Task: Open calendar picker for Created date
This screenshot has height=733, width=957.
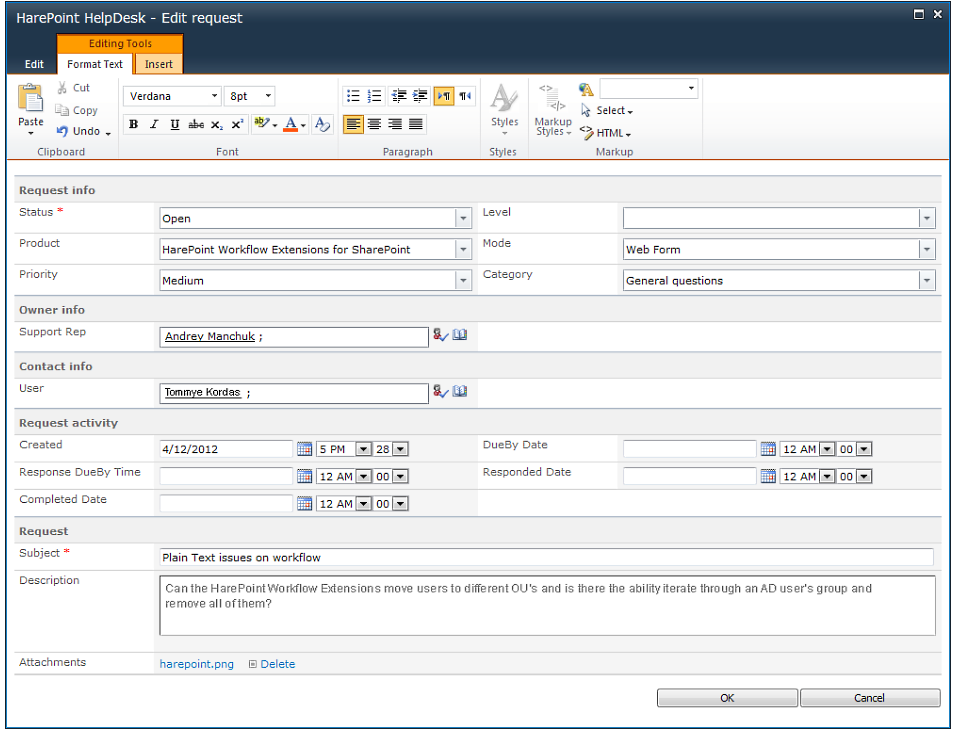Action: pyautogui.click(x=305, y=449)
